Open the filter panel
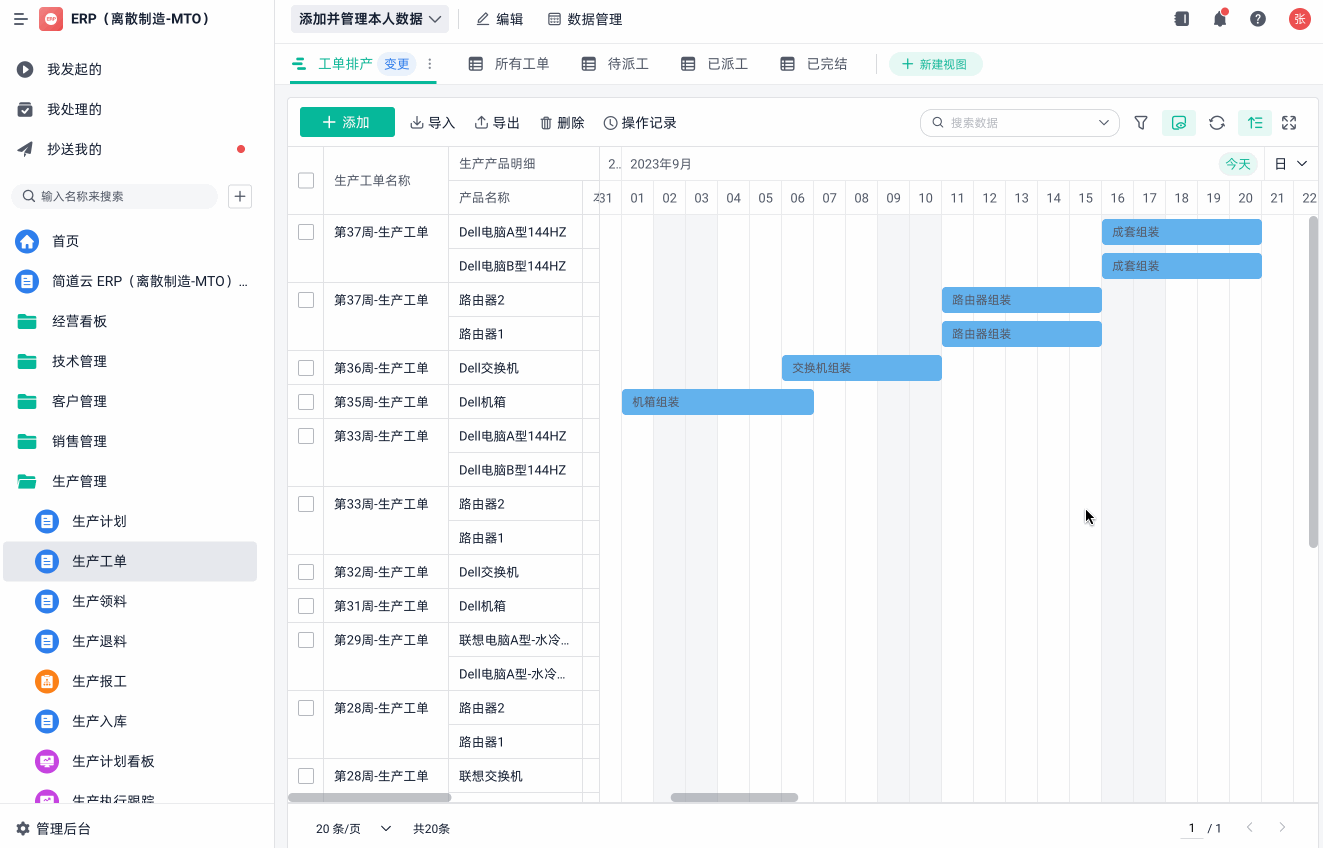Image resolution: width=1323 pixels, height=848 pixels. pyautogui.click(x=1140, y=122)
